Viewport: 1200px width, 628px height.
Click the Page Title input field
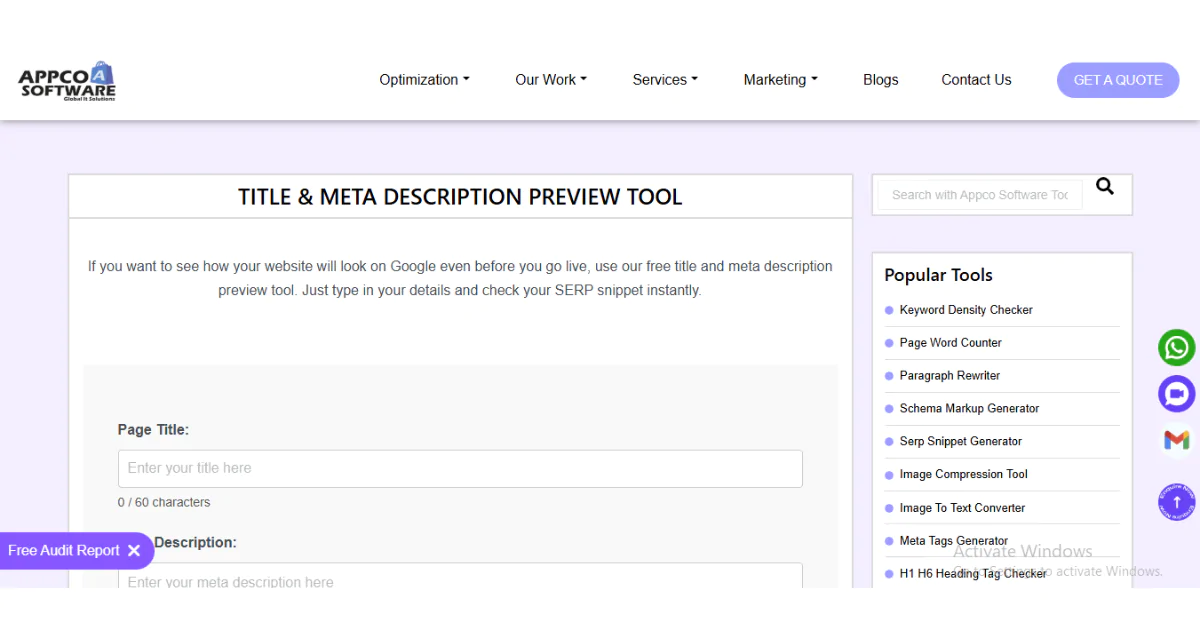click(460, 468)
